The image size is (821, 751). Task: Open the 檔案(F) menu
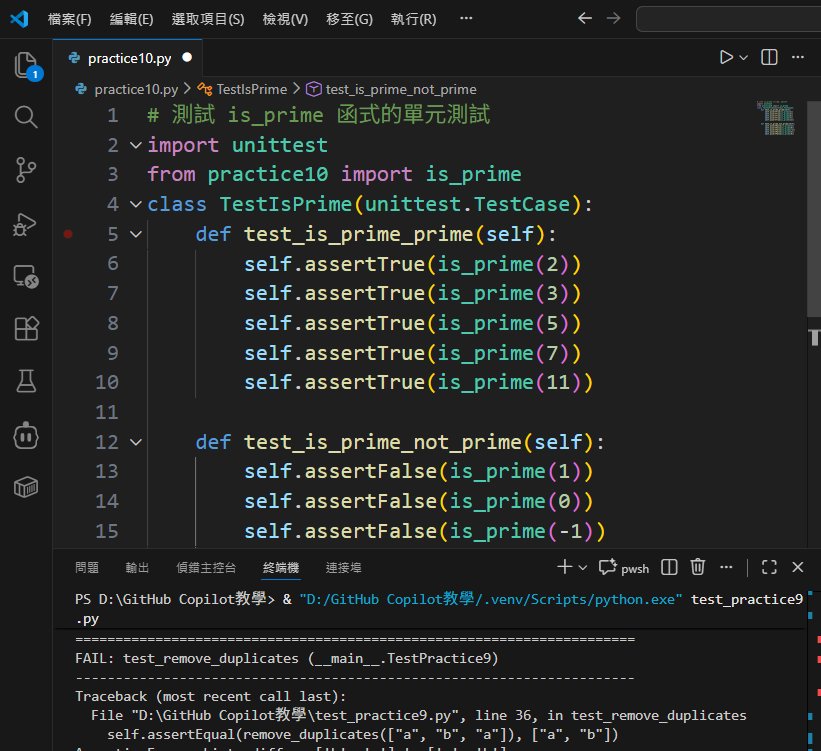[69, 19]
